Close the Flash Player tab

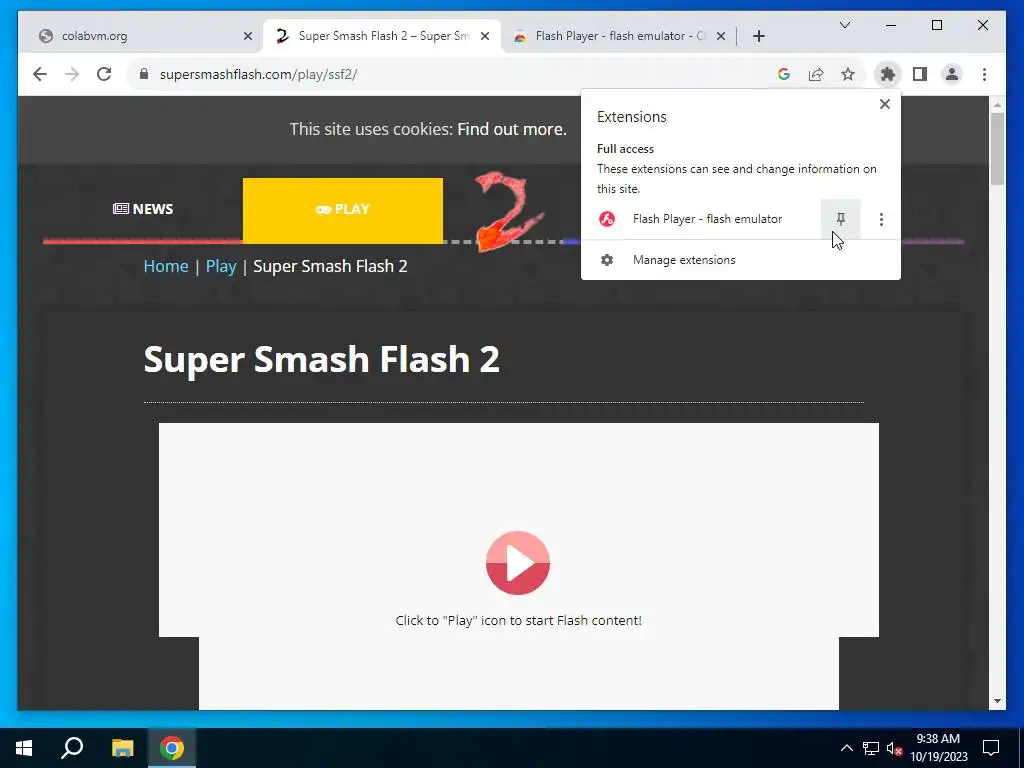point(721,36)
